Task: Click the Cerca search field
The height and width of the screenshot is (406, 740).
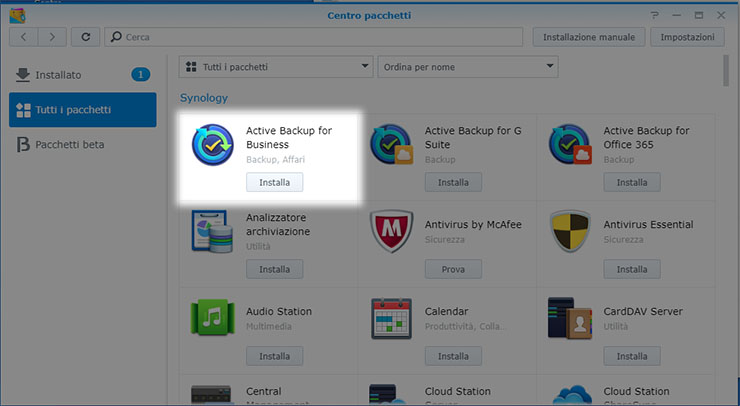Action: (x=315, y=37)
